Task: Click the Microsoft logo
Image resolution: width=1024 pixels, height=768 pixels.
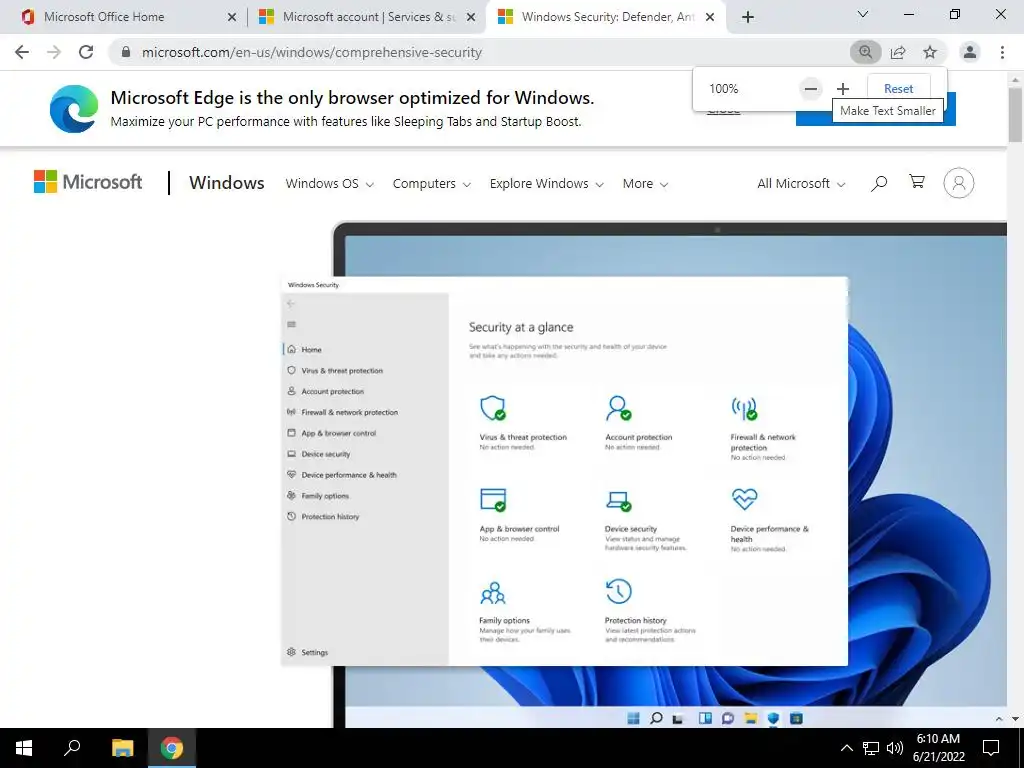Action: click(x=88, y=182)
